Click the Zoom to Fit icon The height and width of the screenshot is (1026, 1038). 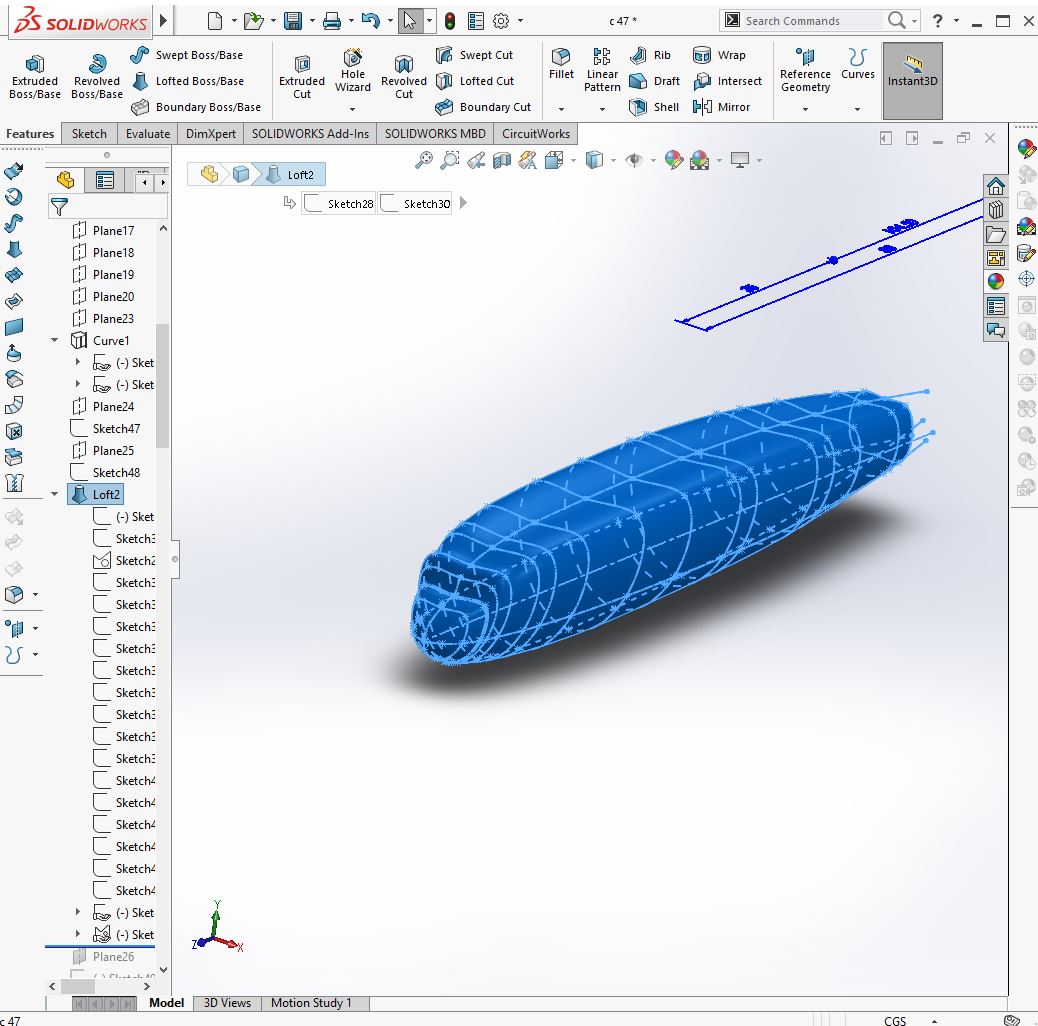click(x=424, y=160)
